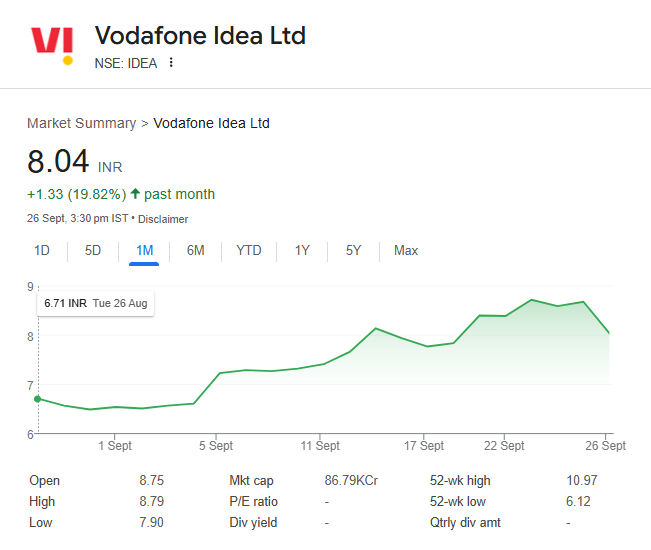Click the chart at 17 Sept

(425, 346)
